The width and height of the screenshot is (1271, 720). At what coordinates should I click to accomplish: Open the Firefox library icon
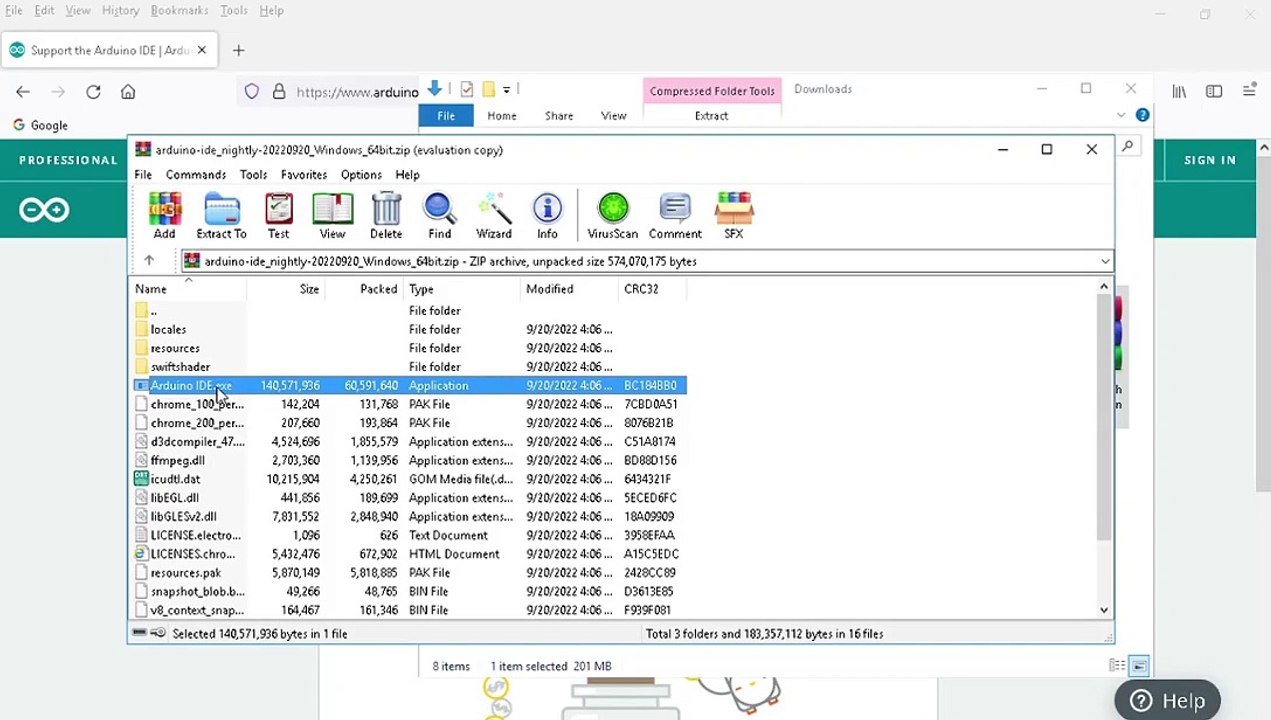tap(1179, 92)
